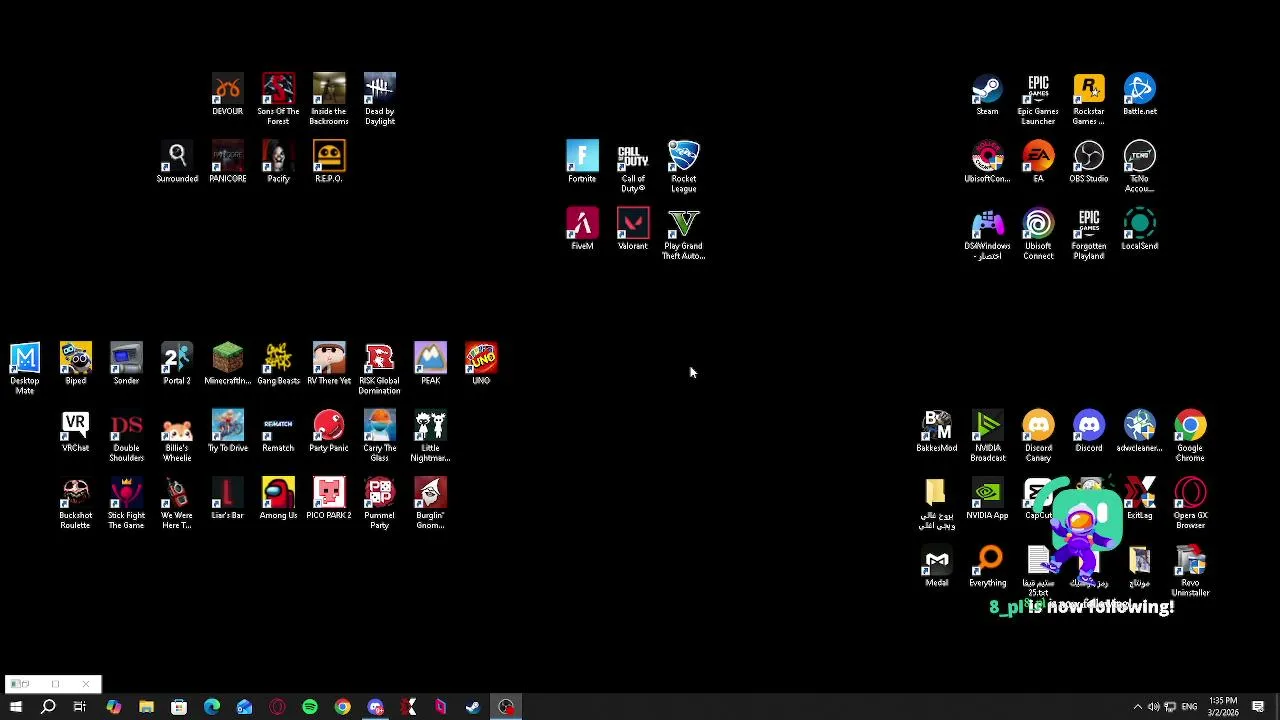
Task: Open the VRChat desktop shortcut
Action: (x=75, y=431)
